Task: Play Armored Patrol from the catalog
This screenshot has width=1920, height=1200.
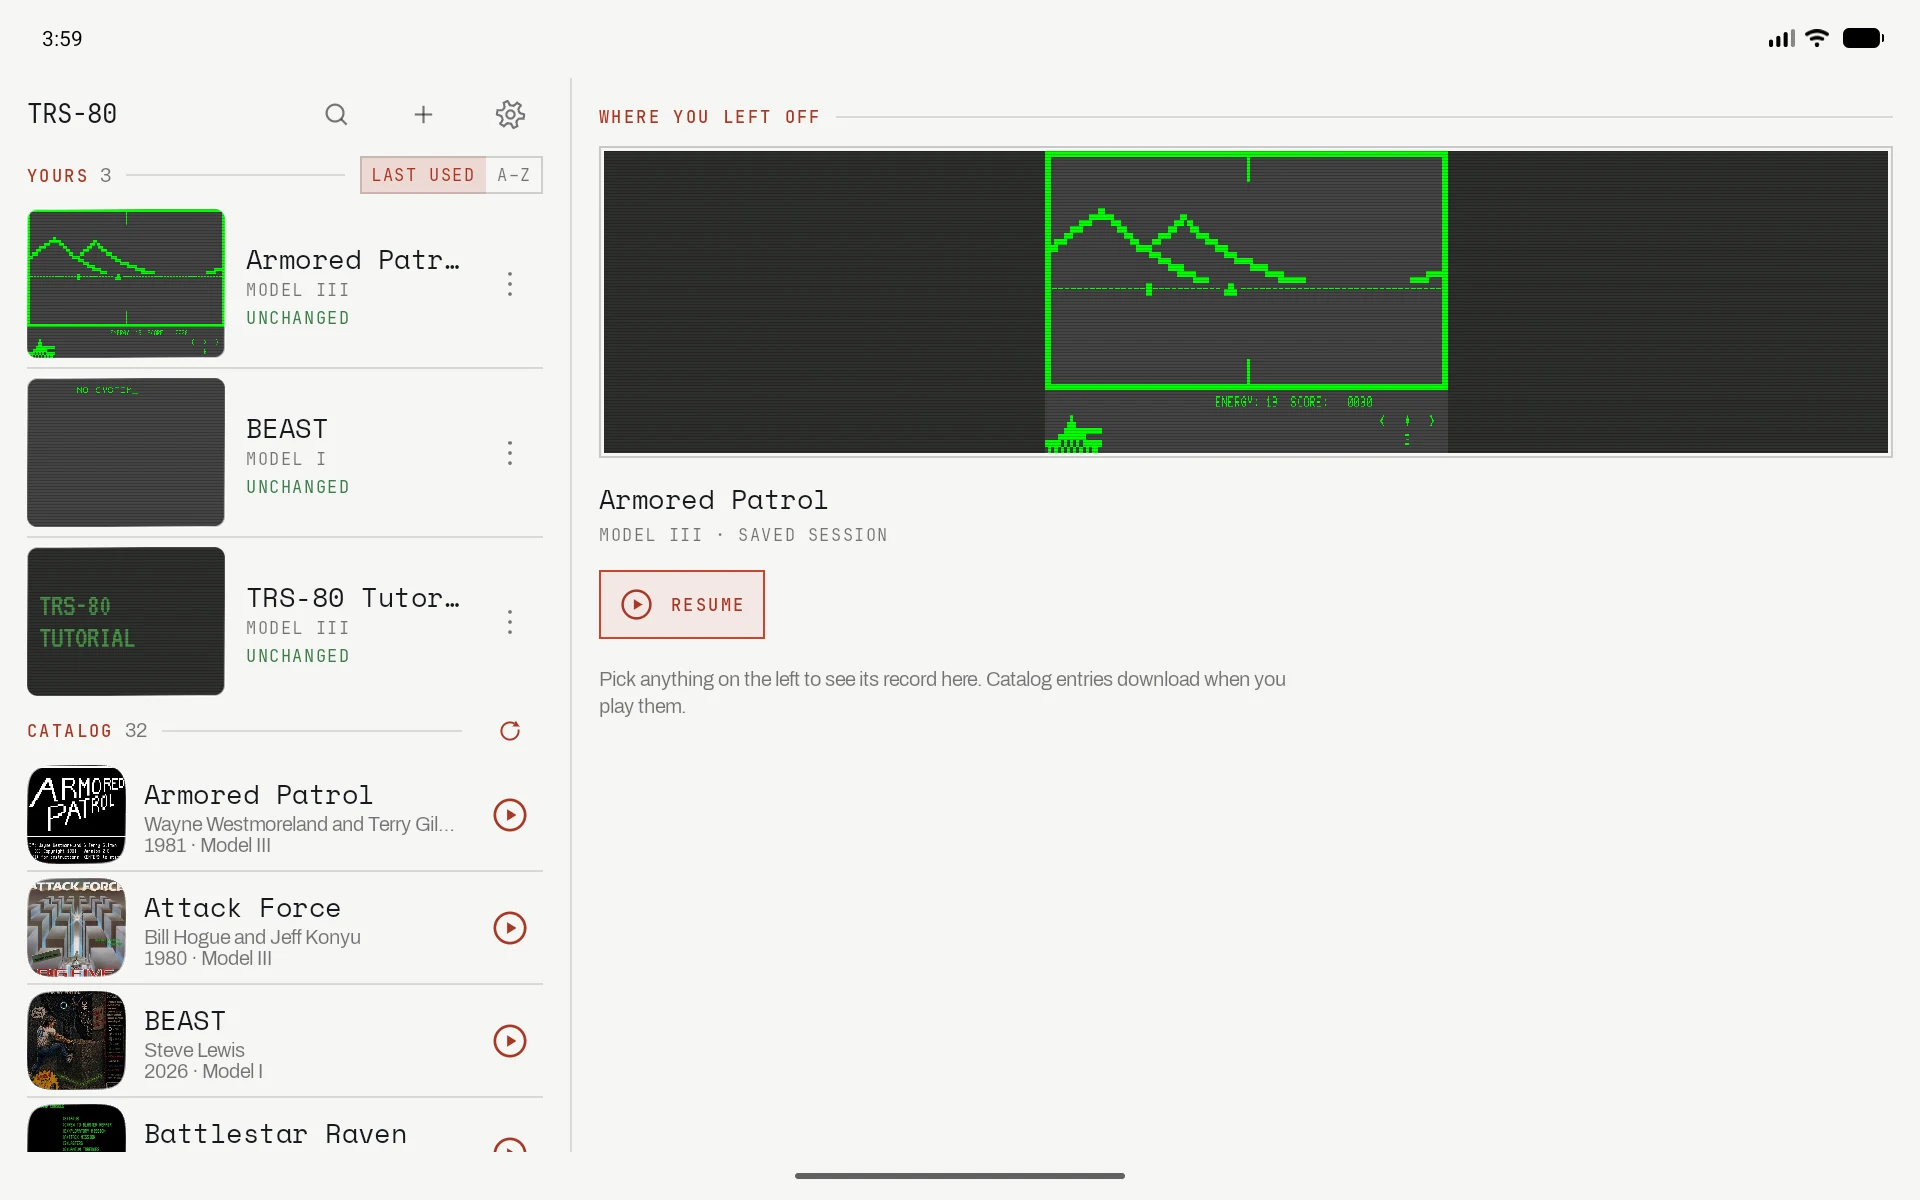Action: point(510,815)
